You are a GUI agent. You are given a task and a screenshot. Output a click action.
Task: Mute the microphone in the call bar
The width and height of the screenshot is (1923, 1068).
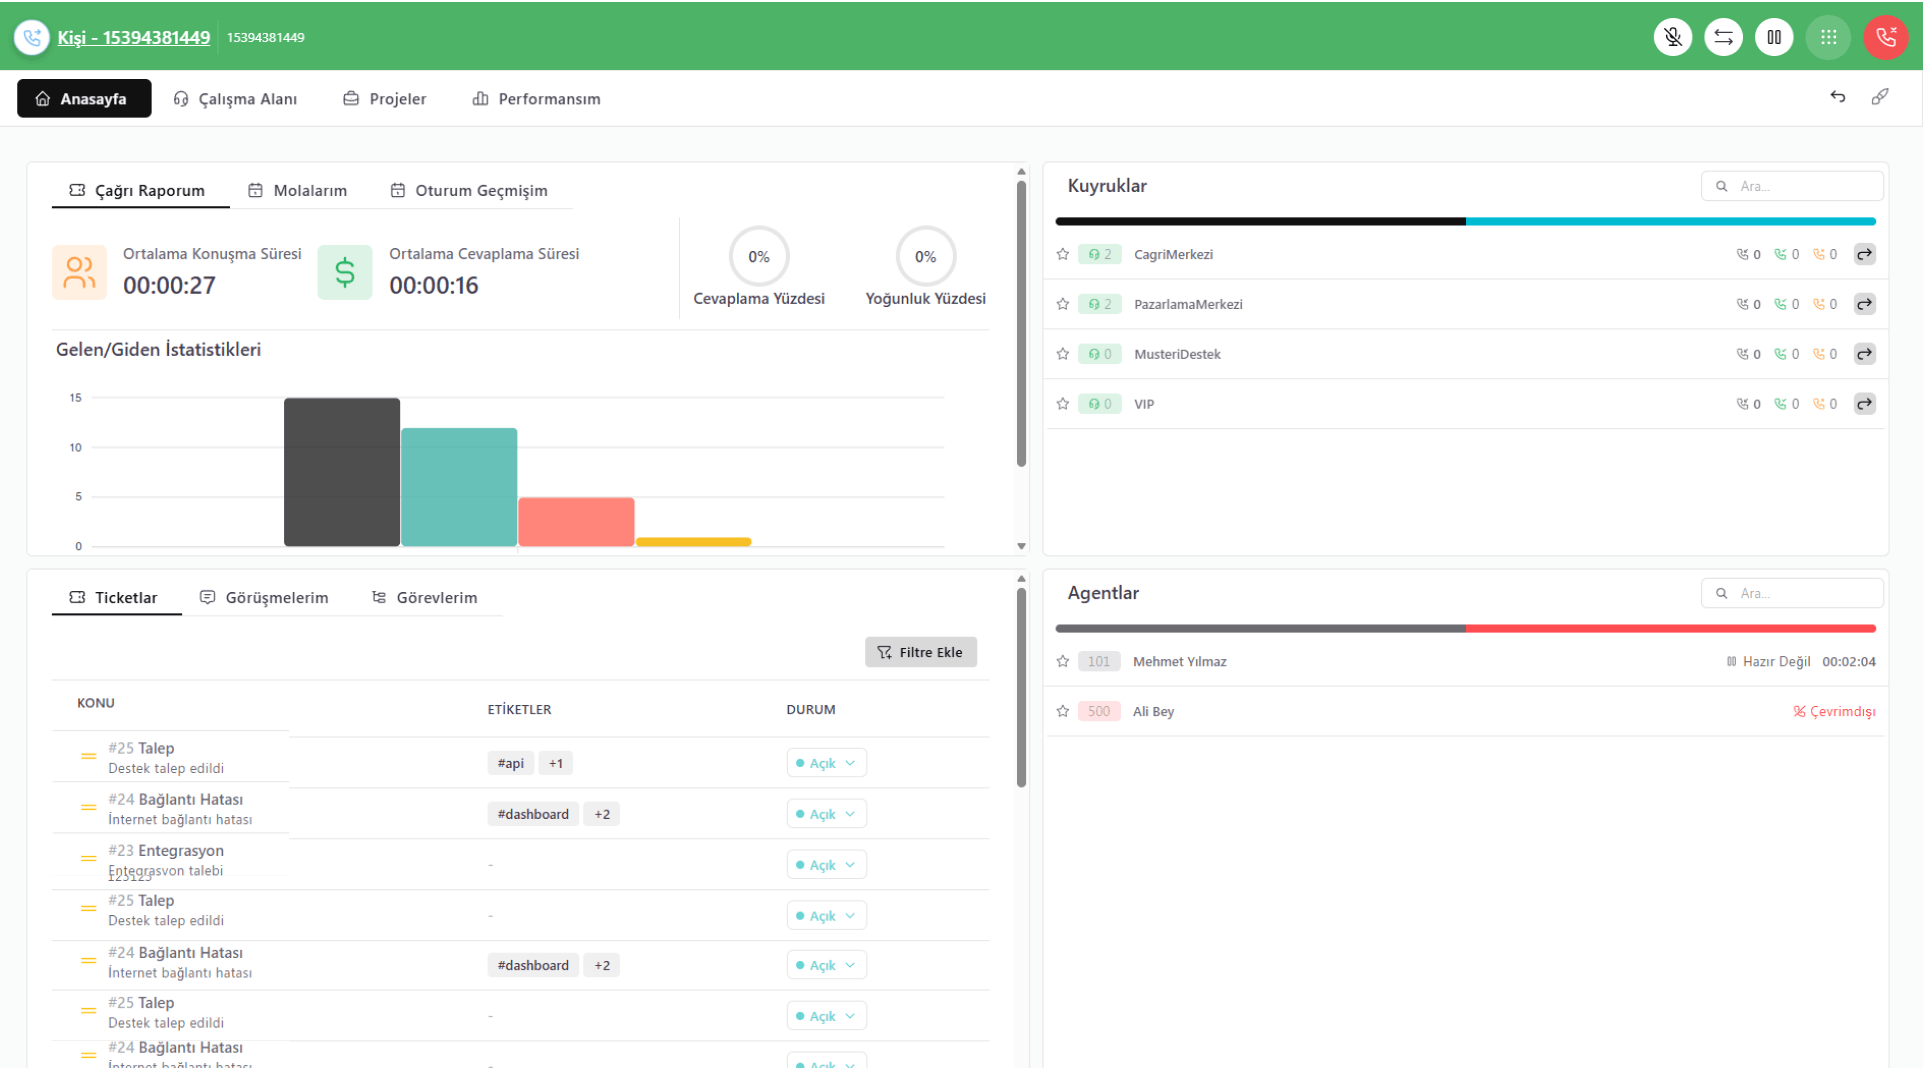[1673, 37]
